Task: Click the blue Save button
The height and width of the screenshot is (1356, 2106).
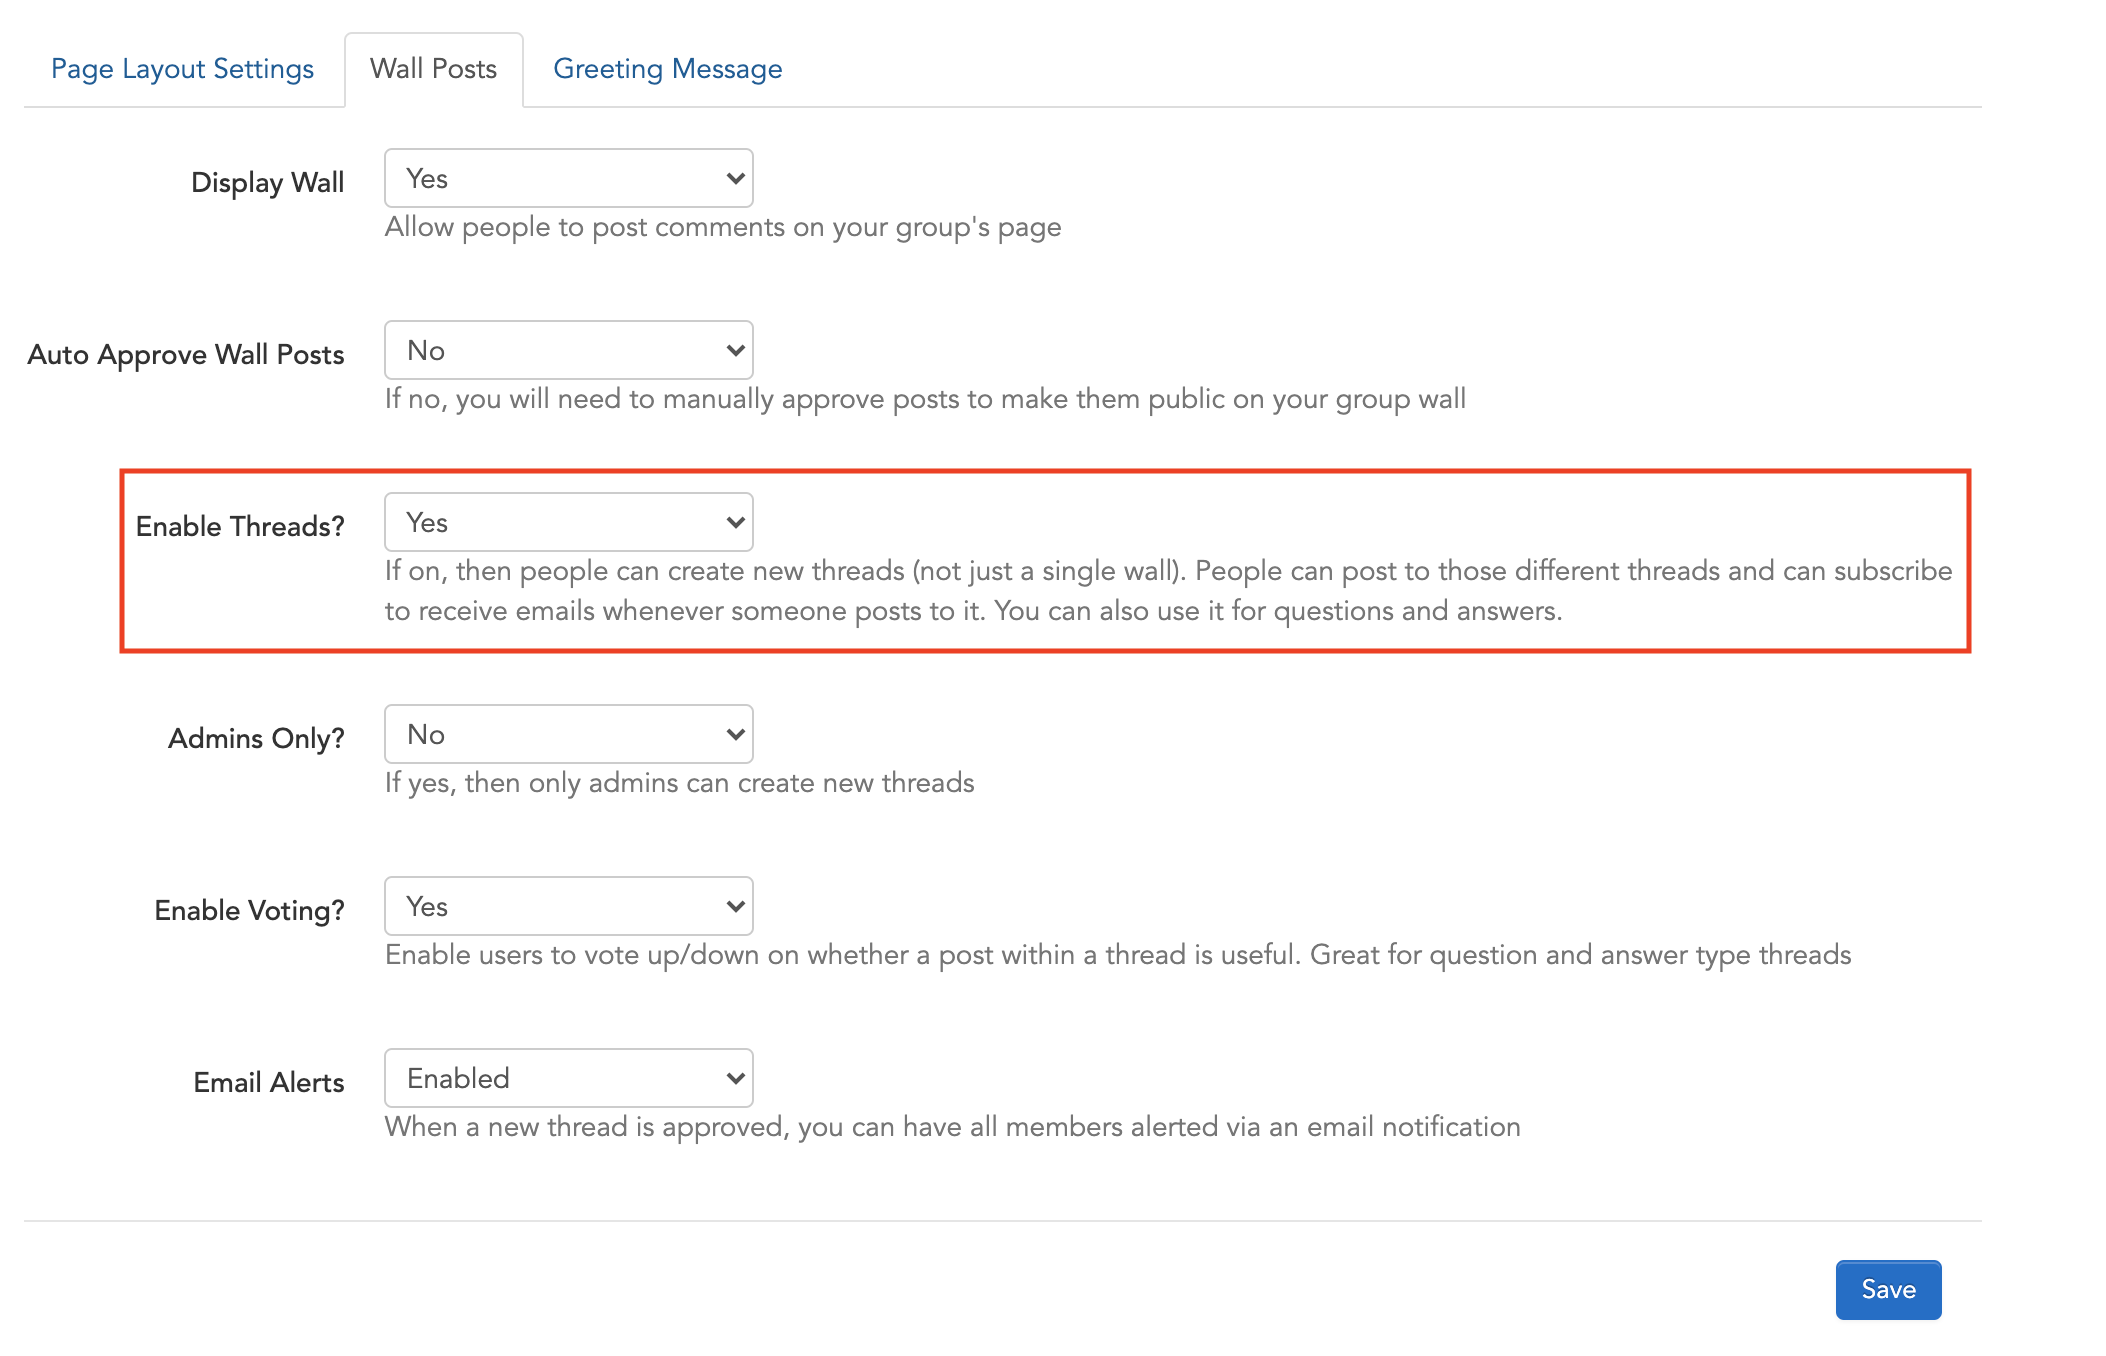Action: click(1888, 1290)
